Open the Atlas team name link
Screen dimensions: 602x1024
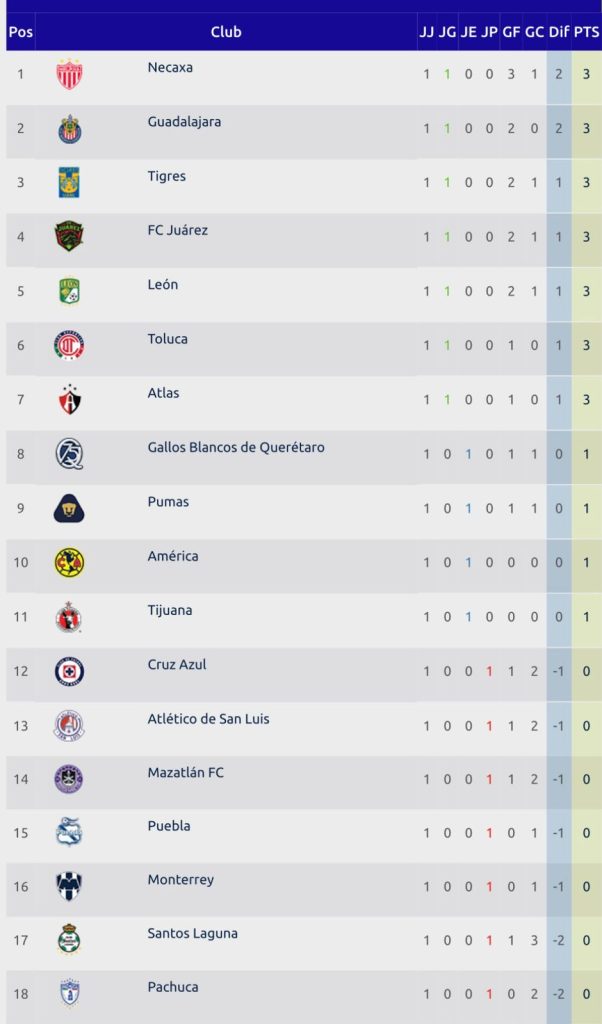(x=163, y=393)
